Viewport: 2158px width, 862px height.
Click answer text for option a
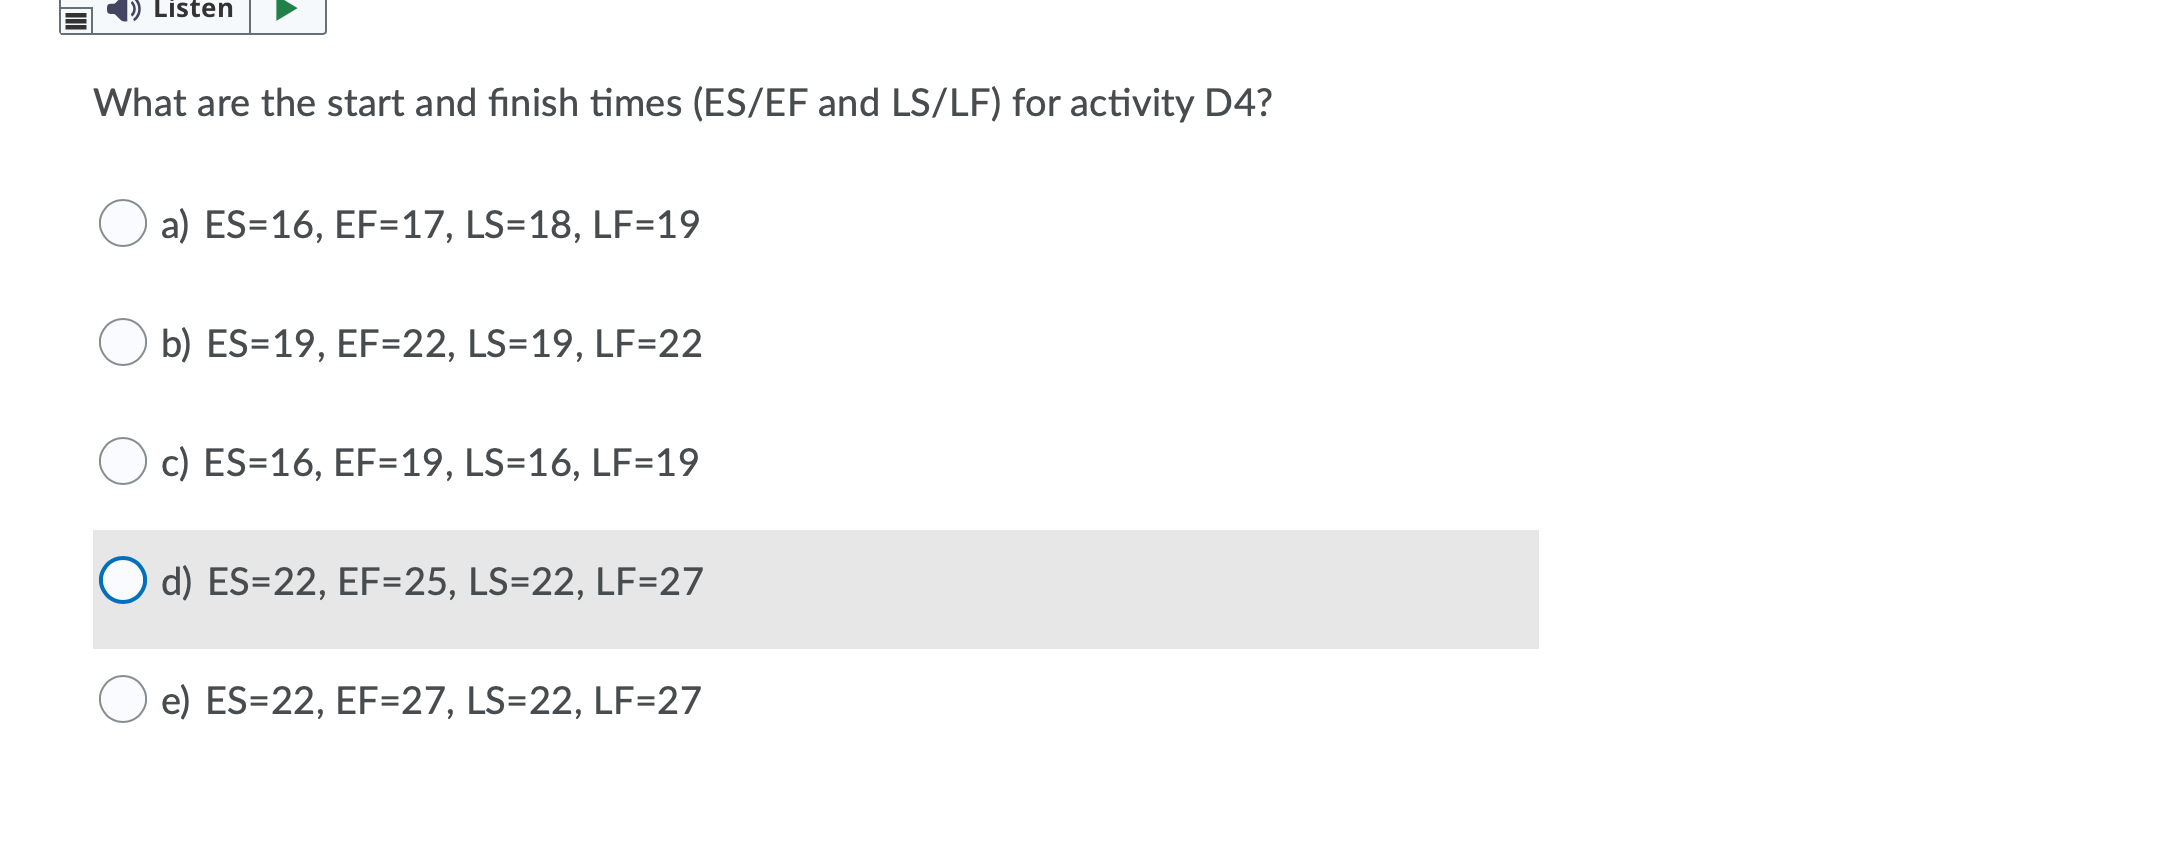430,223
